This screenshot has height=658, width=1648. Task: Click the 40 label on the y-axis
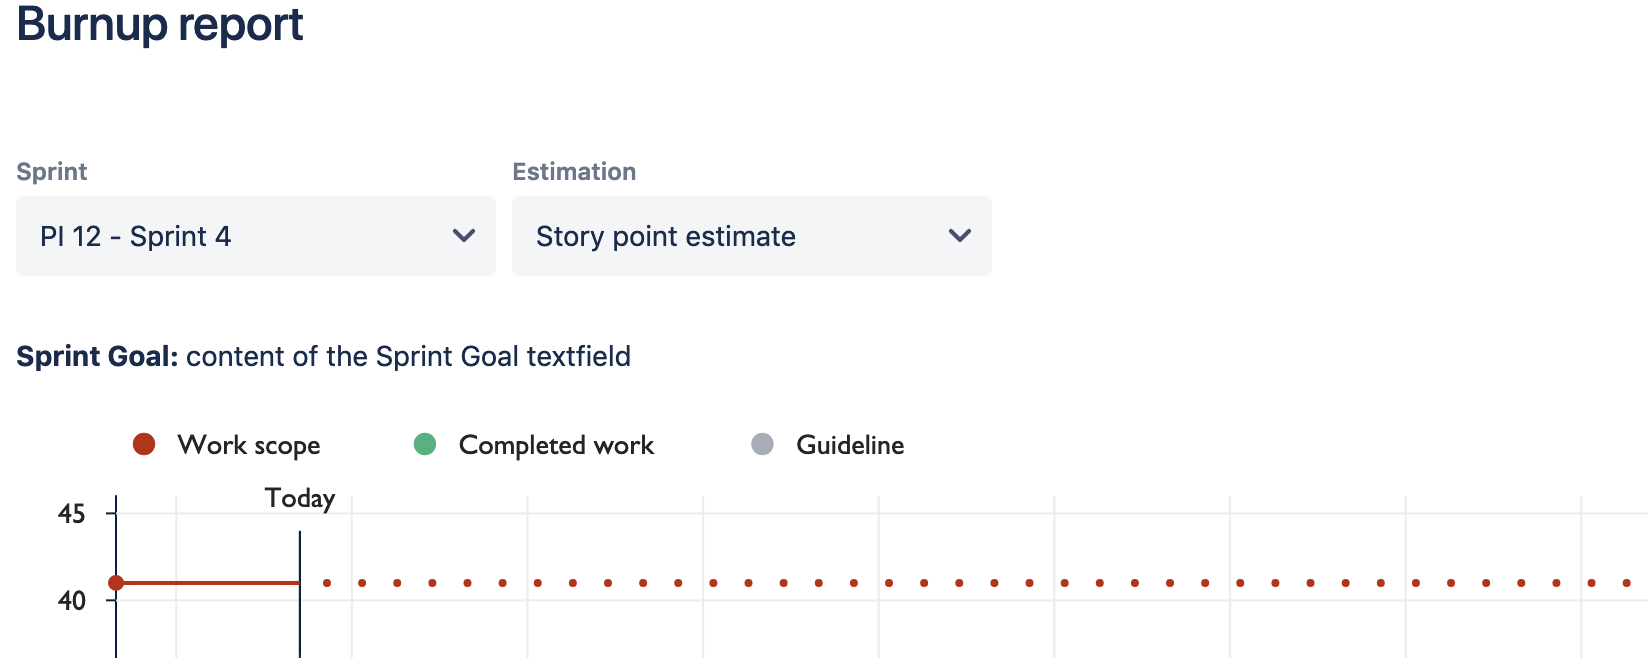70,600
